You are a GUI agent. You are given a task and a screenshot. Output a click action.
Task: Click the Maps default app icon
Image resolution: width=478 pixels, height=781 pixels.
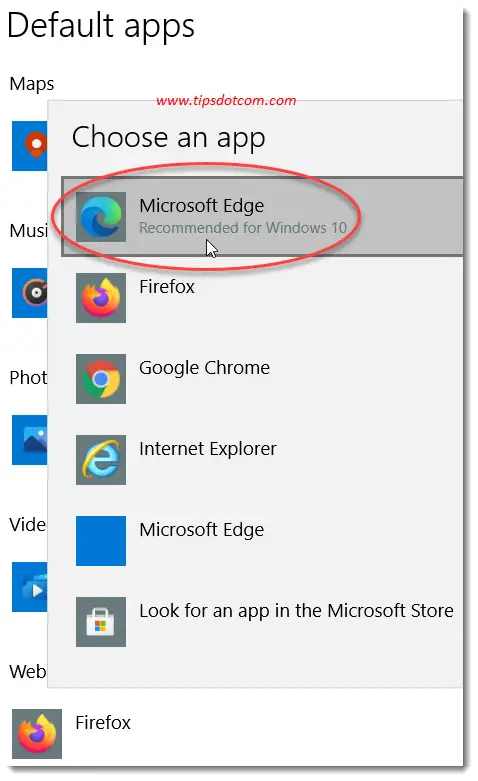[30, 145]
